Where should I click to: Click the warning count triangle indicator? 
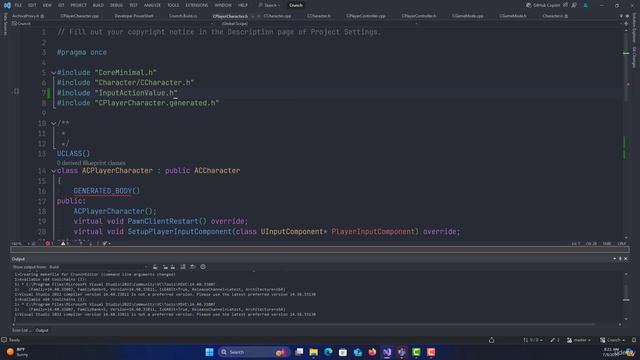64,244
